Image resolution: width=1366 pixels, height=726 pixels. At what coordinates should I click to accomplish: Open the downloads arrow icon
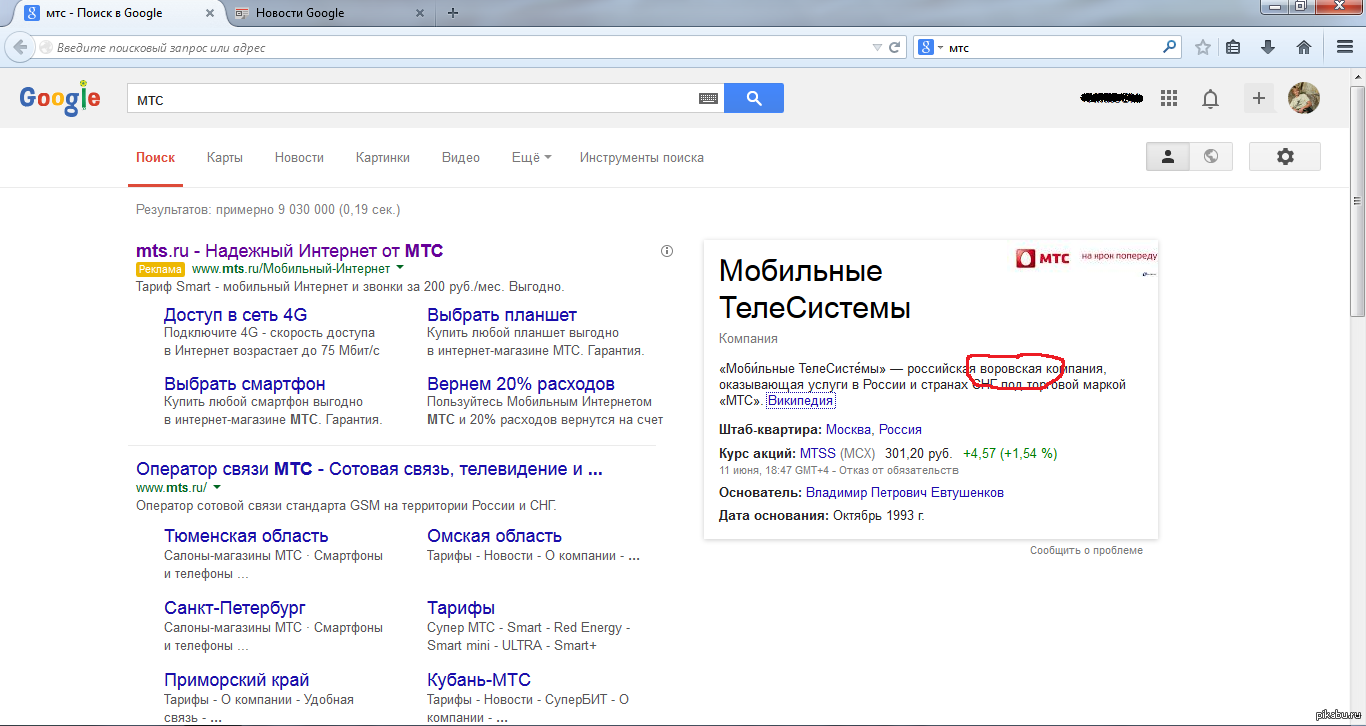[1268, 47]
